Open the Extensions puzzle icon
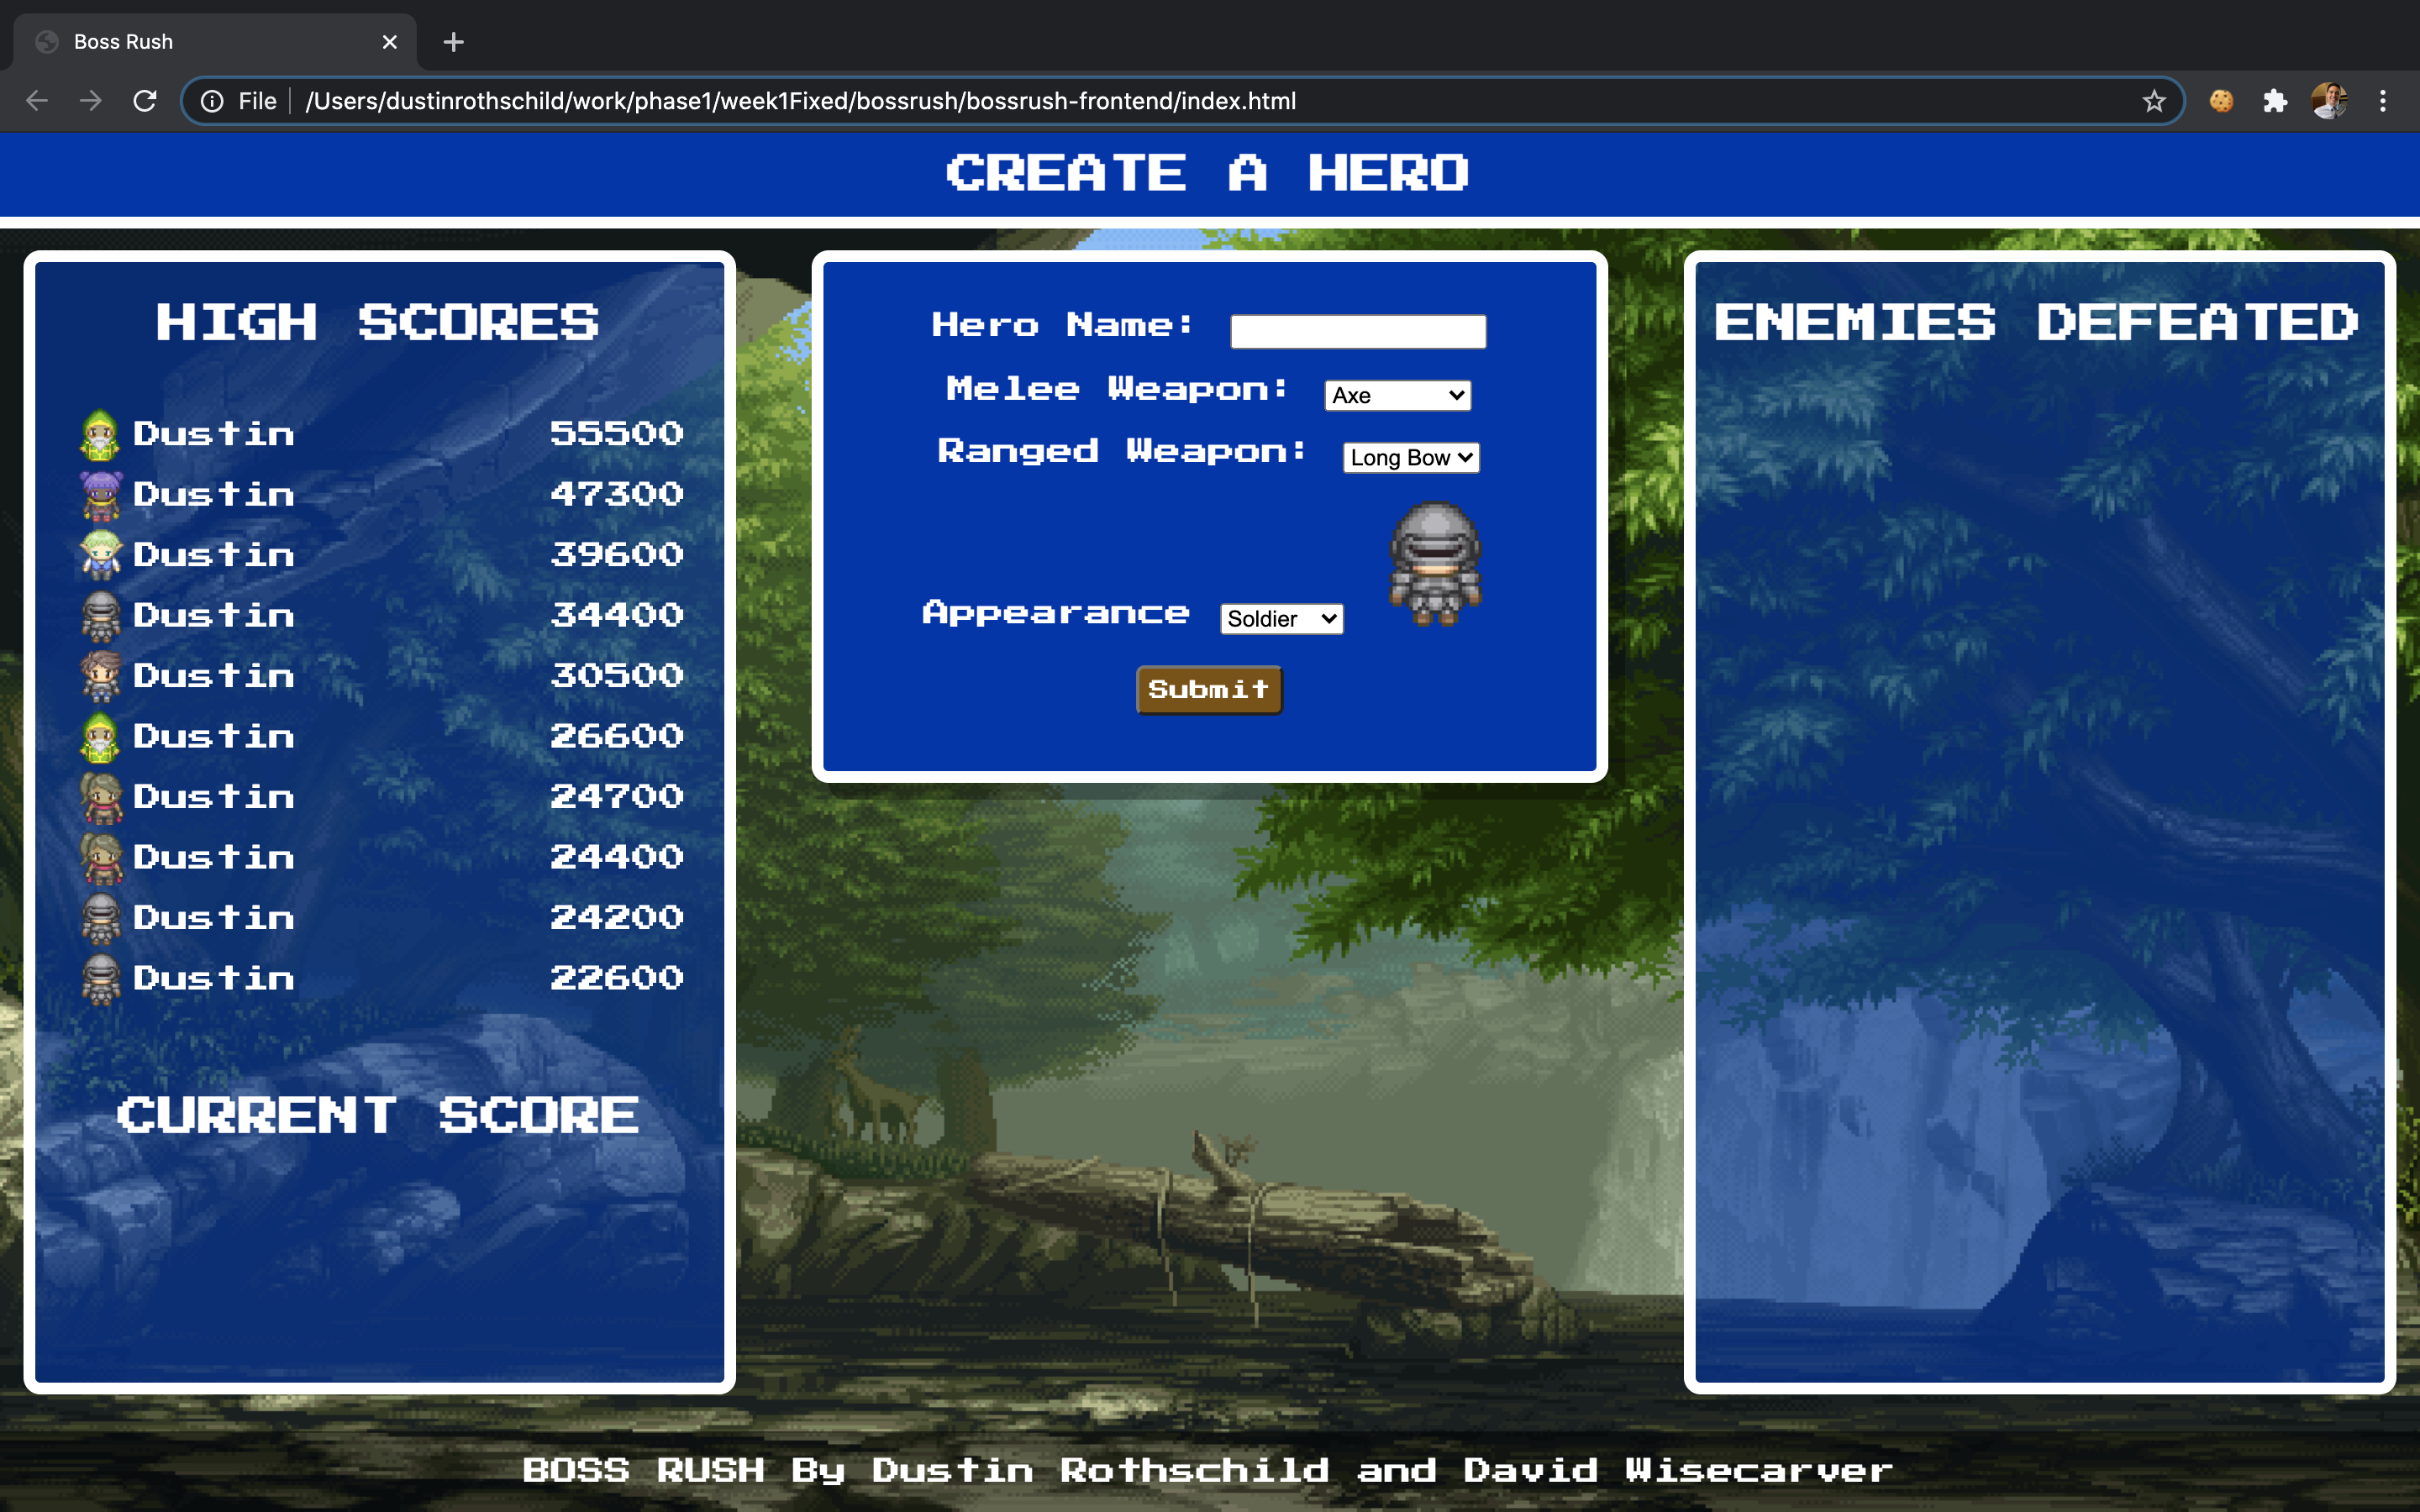Screen dimensions: 2420x1512 click(2275, 101)
